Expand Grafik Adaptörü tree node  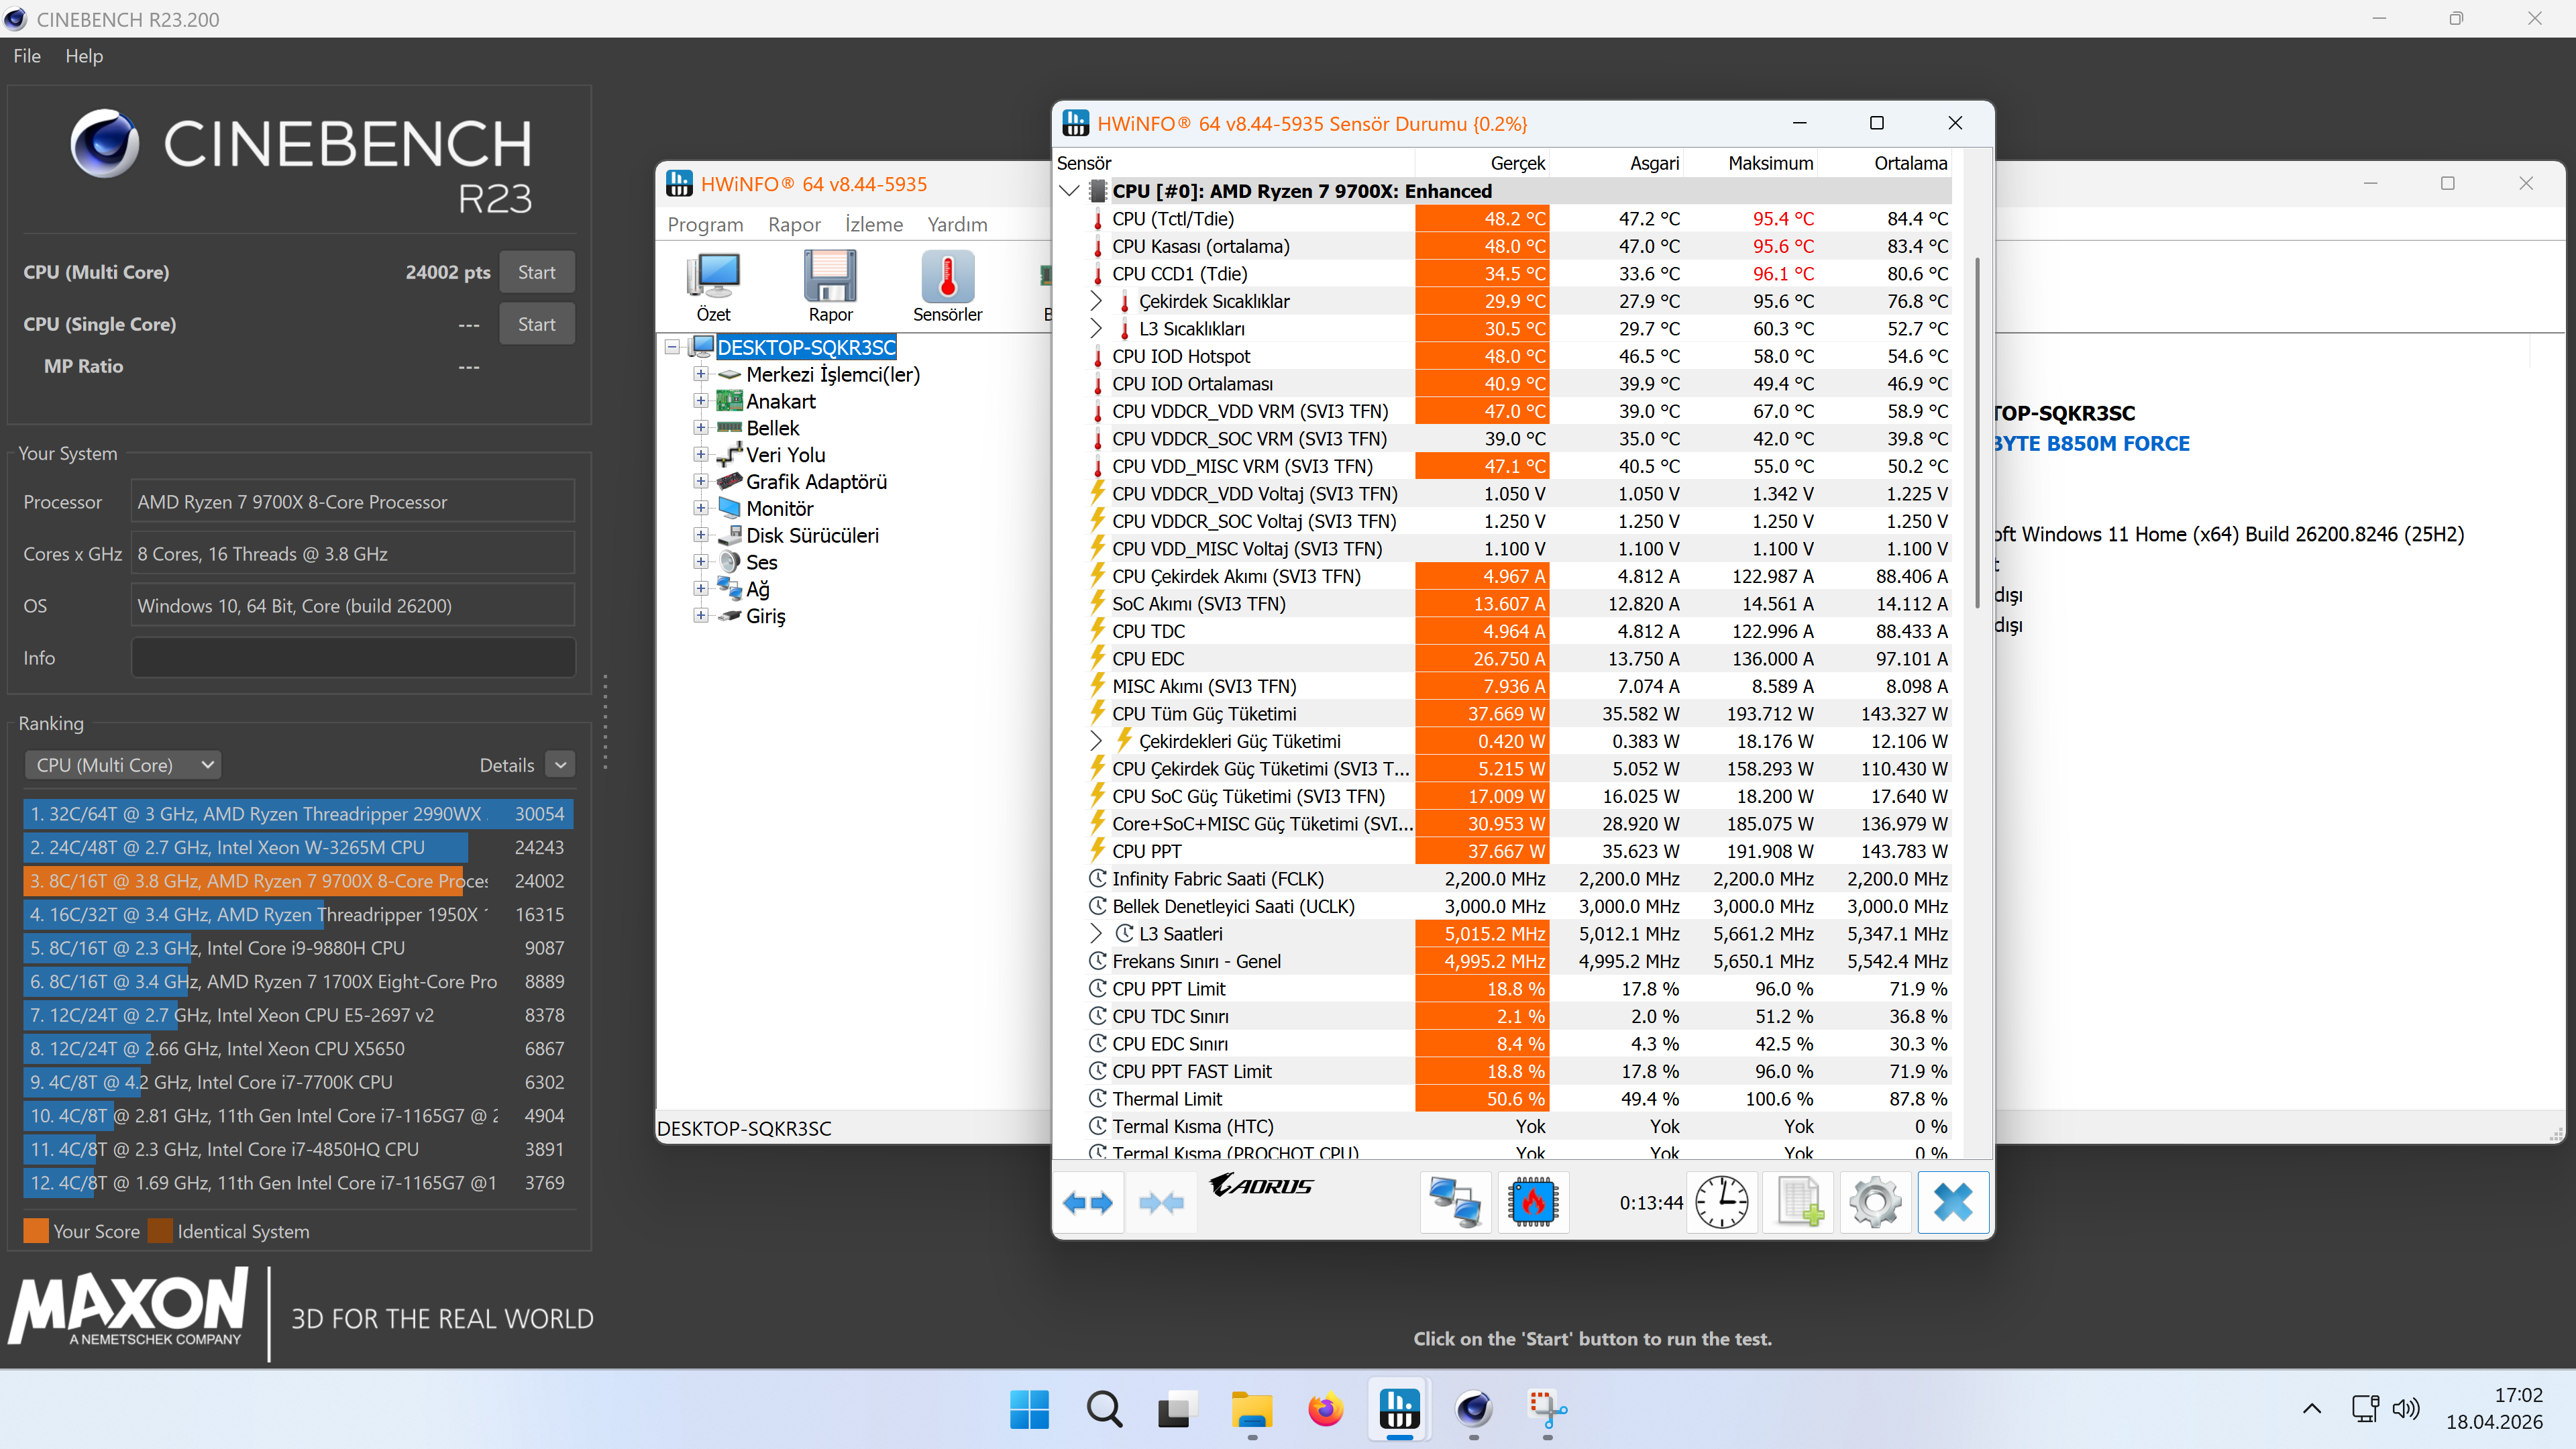(x=701, y=481)
